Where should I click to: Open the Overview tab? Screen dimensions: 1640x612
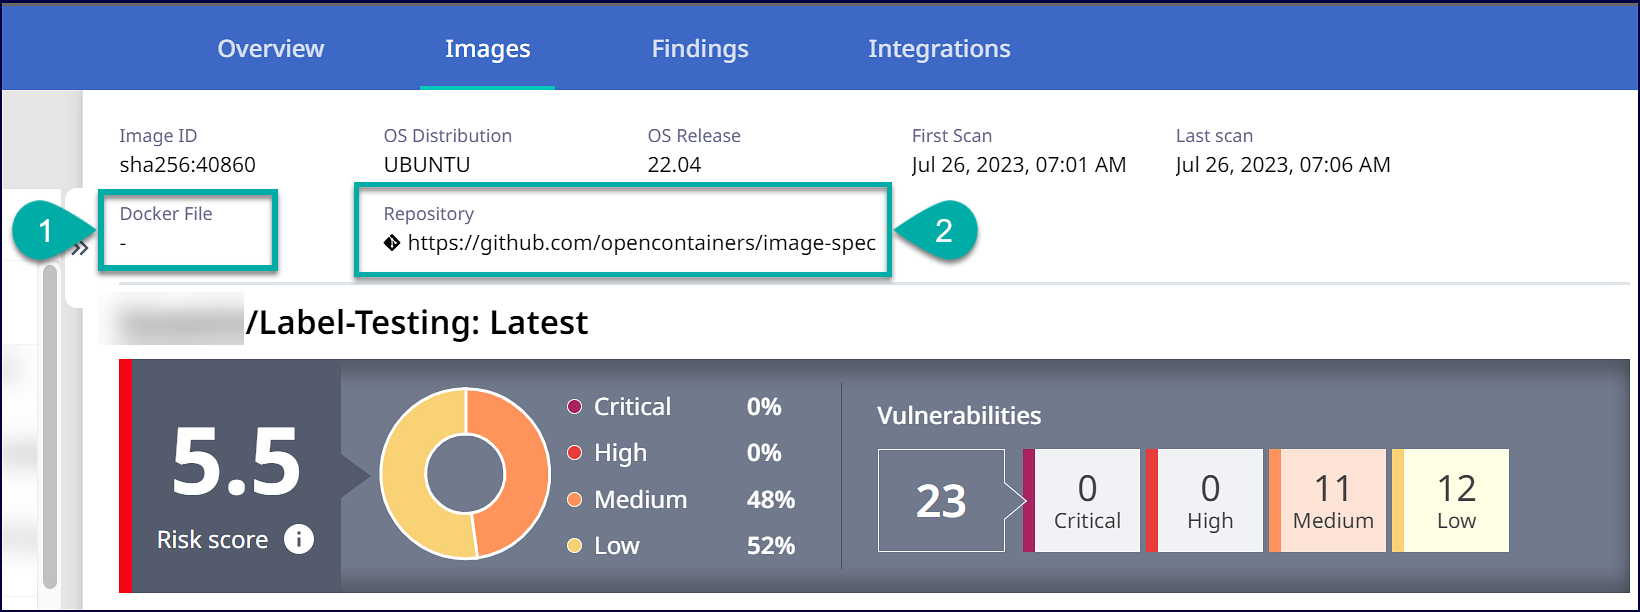270,49
